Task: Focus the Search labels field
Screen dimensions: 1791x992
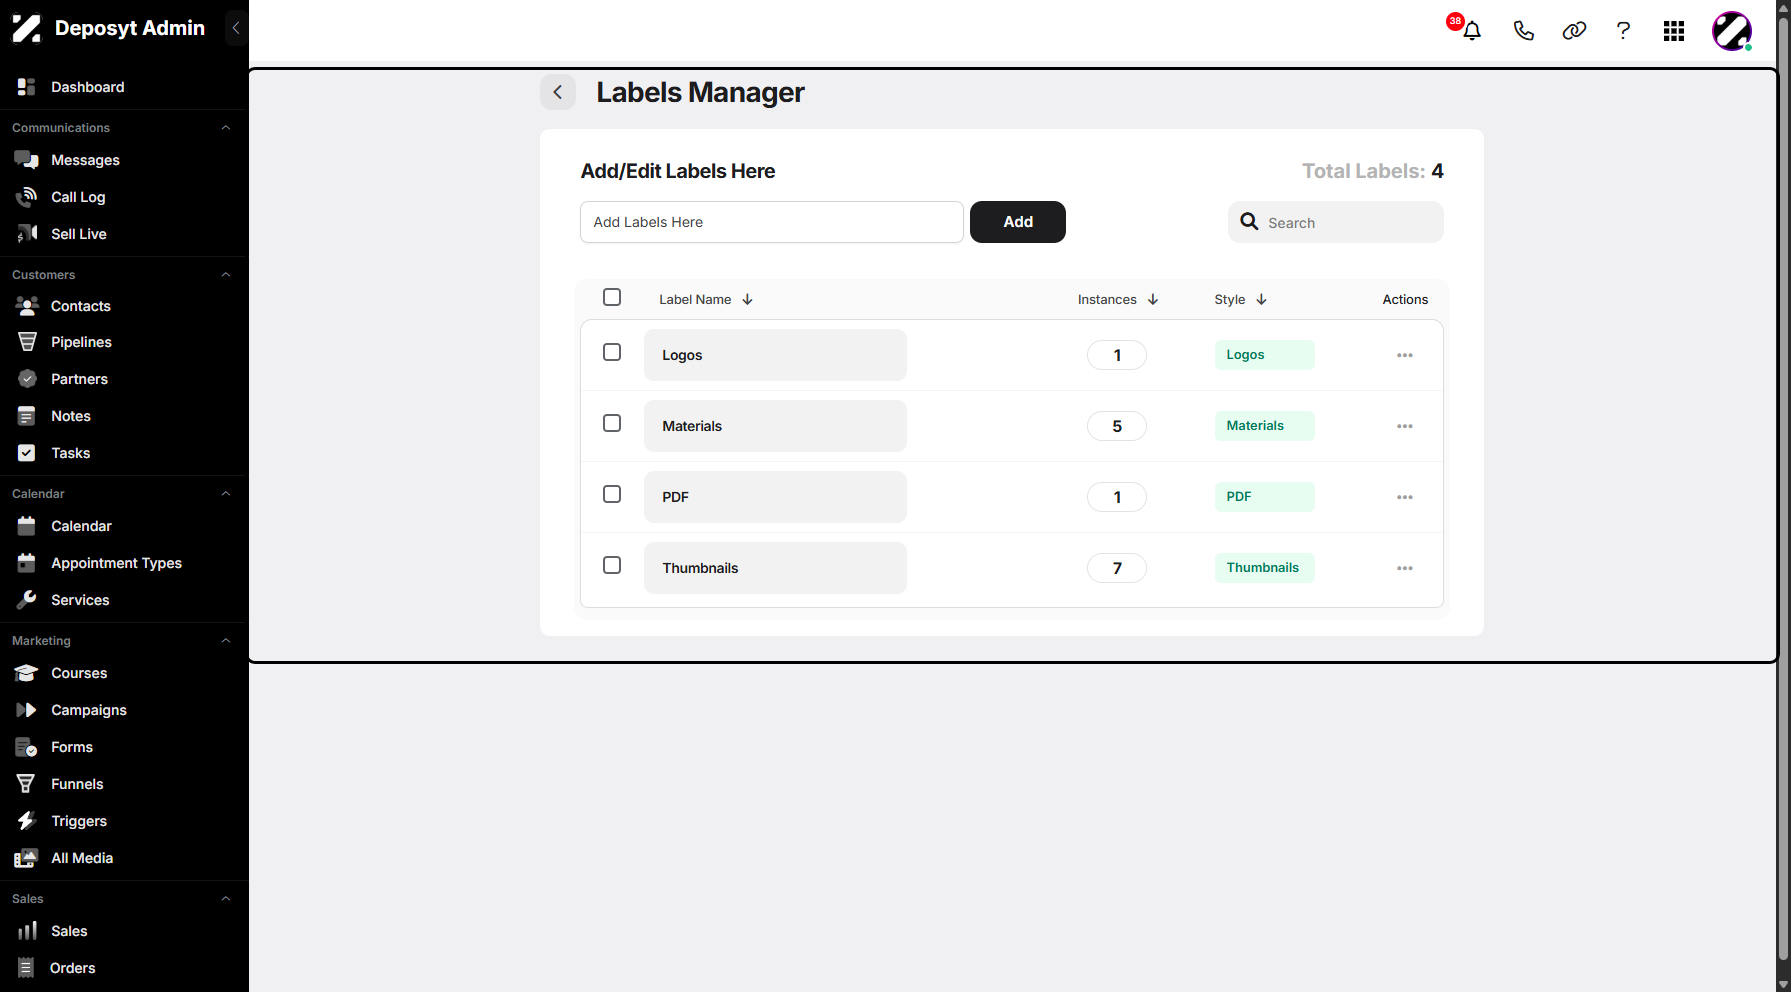Action: 1336,222
